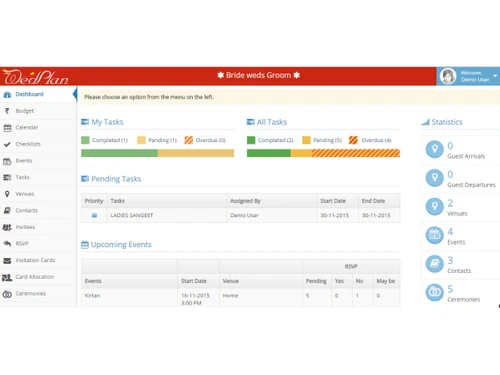Screen dimensions: 500x375
Task: Open Contacts in the left menu
Action: (38, 211)
